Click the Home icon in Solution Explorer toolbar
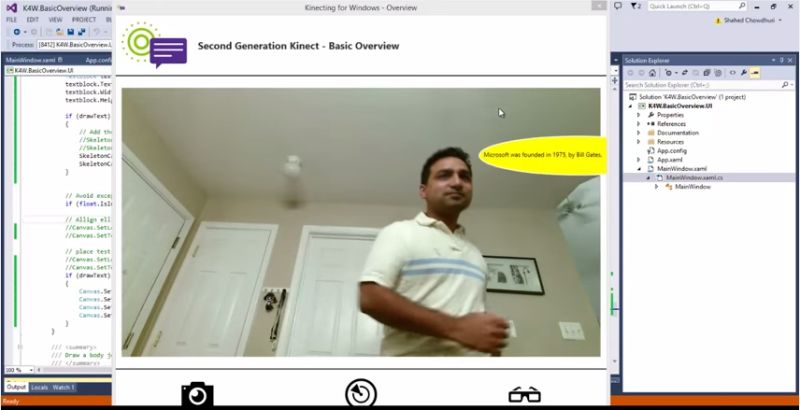This screenshot has height=410, width=800. coord(652,73)
